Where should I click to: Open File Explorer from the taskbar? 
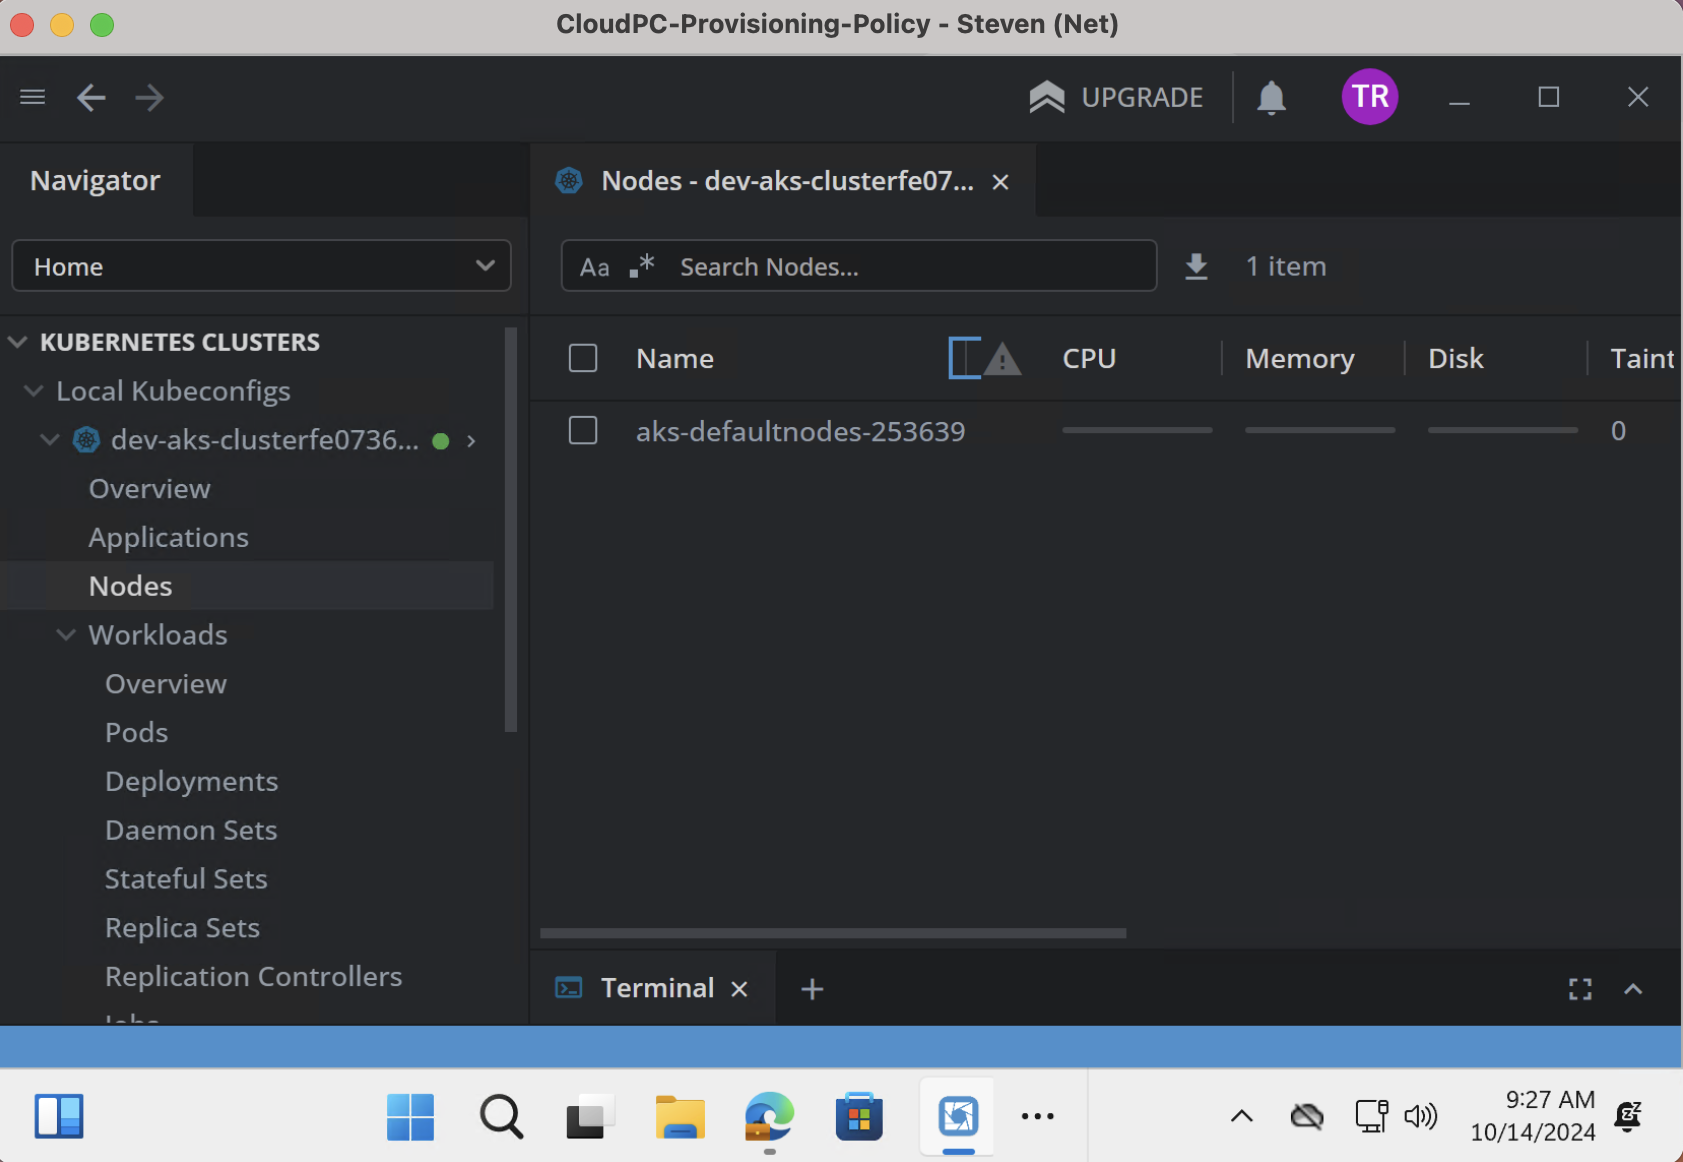click(x=680, y=1116)
